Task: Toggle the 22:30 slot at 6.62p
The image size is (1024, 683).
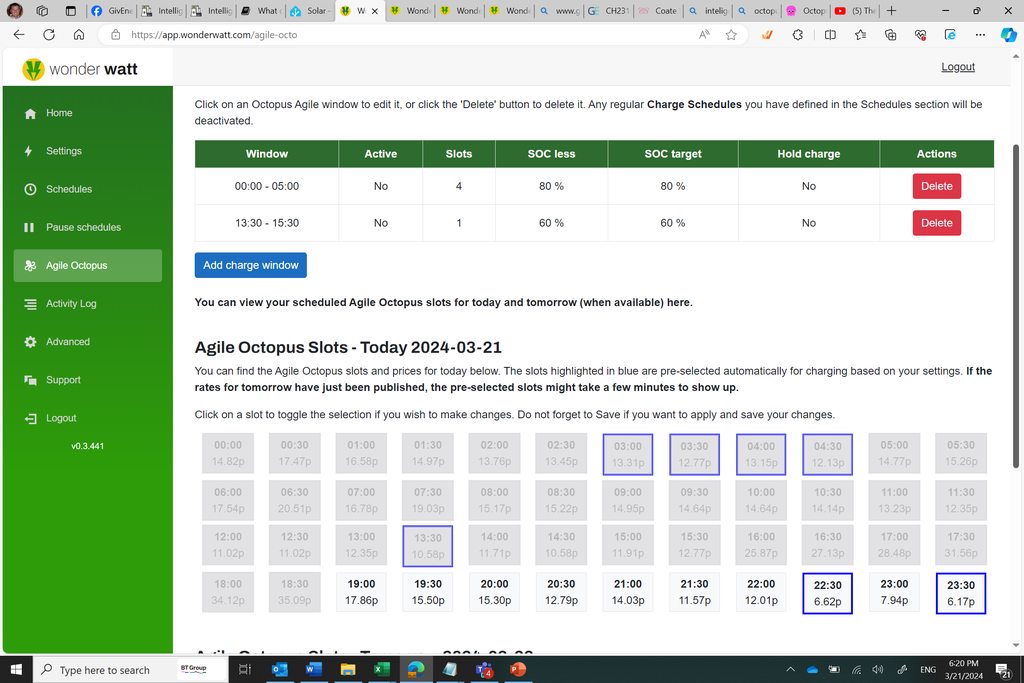Action: click(827, 593)
